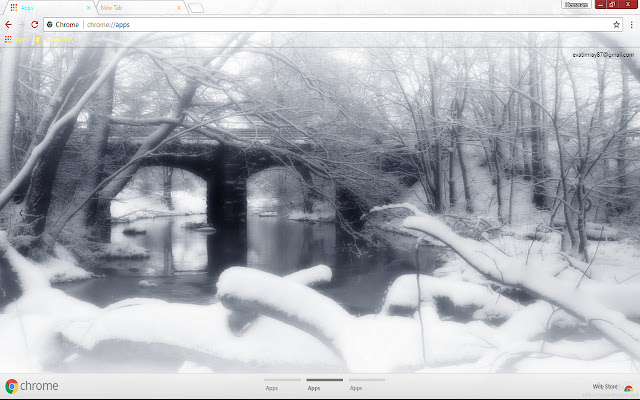Switch to the New Tab tab
The width and height of the screenshot is (640, 400).
coord(141,8)
